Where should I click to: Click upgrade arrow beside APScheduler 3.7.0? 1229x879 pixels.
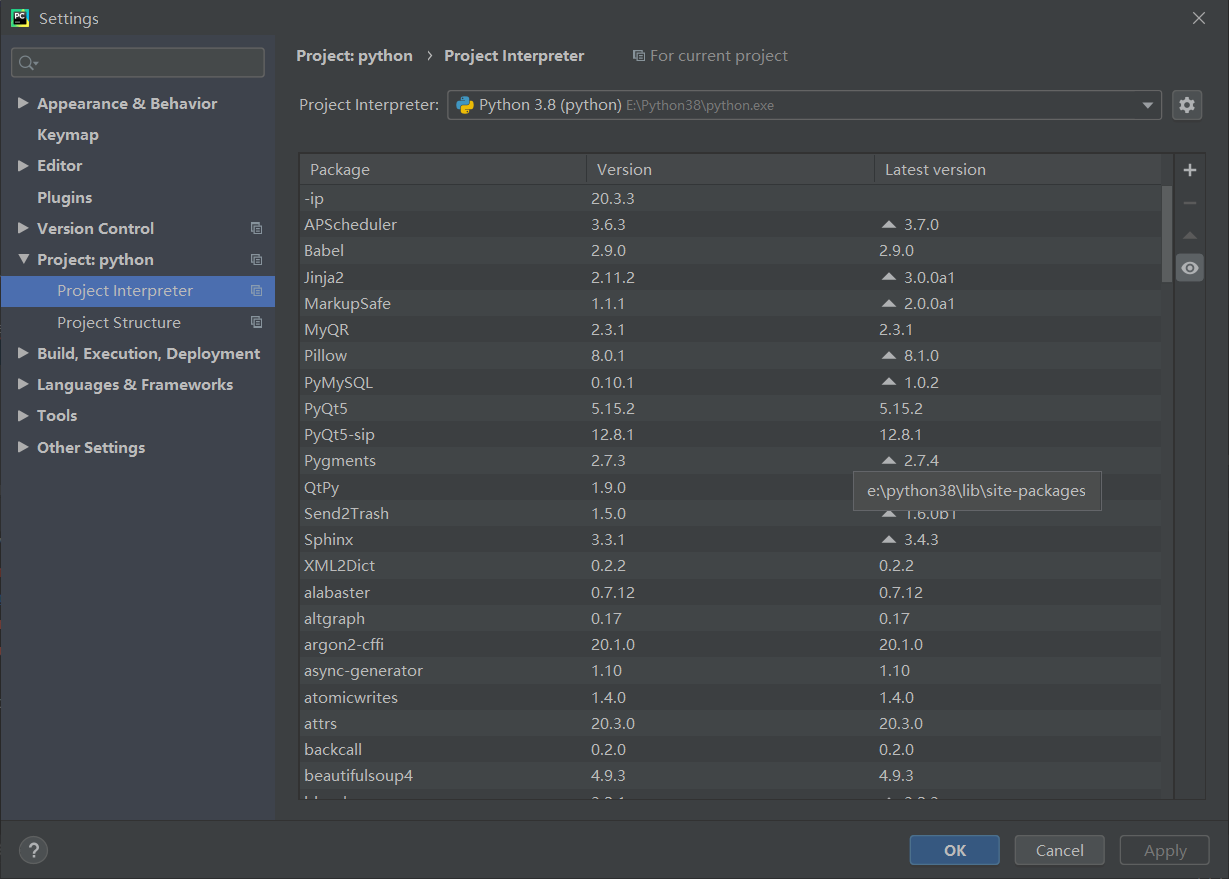[889, 224]
